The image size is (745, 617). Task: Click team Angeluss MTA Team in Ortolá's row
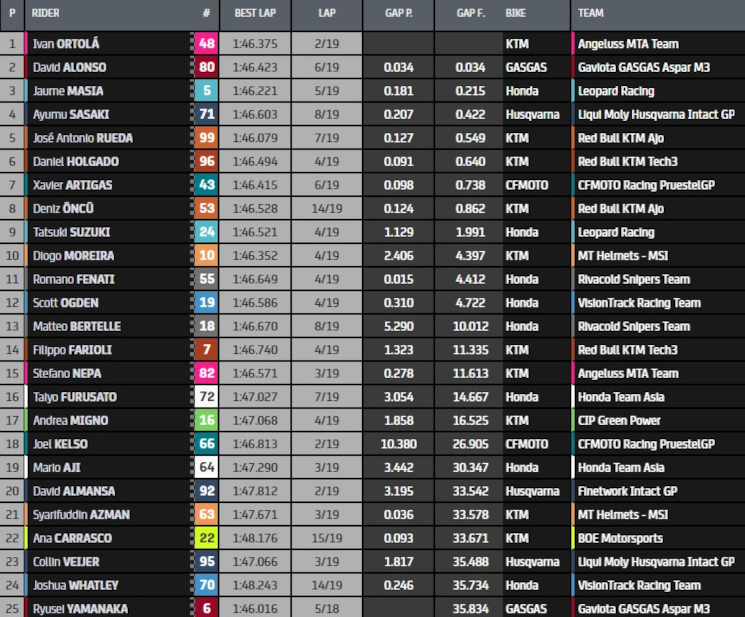(x=628, y=44)
